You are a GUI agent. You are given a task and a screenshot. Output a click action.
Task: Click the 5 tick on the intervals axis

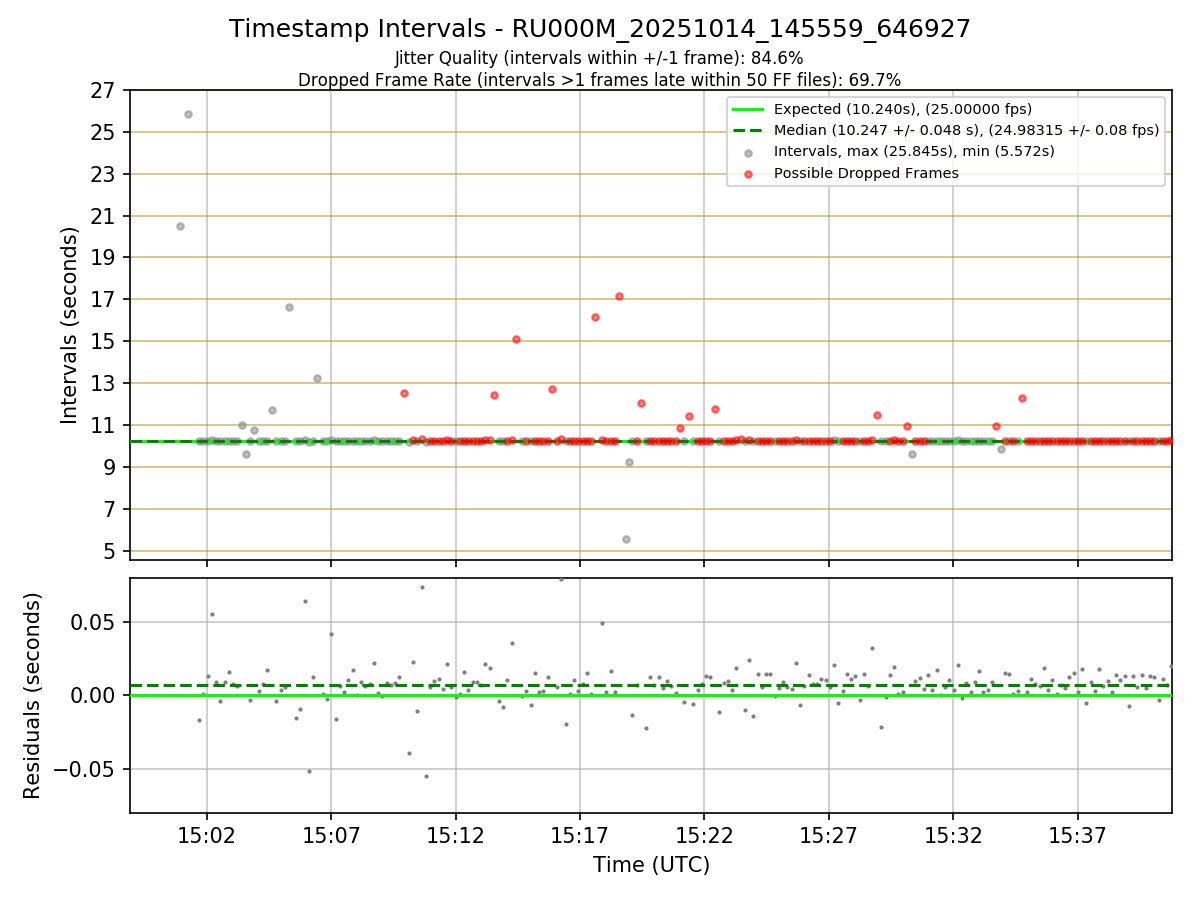(110, 551)
